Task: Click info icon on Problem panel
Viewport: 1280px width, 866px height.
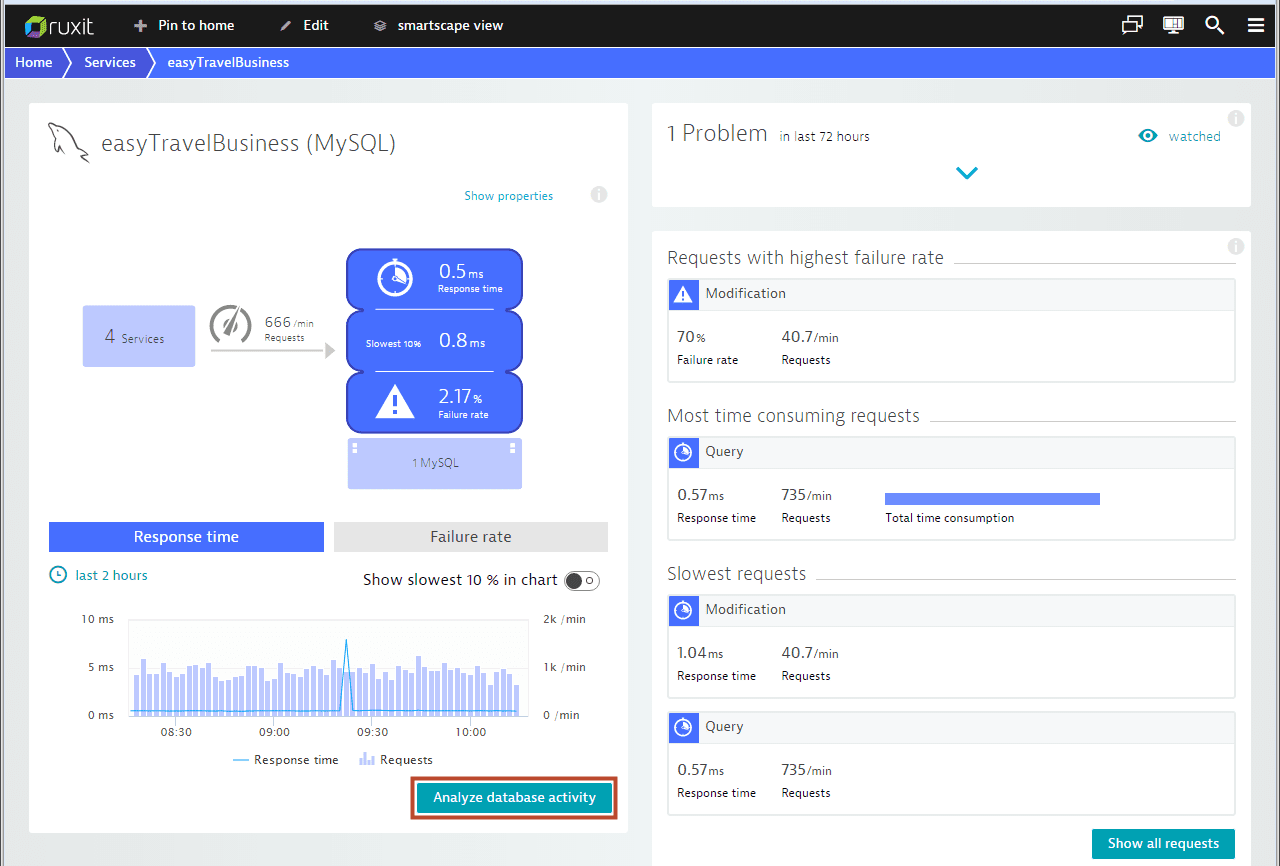Action: (1236, 118)
